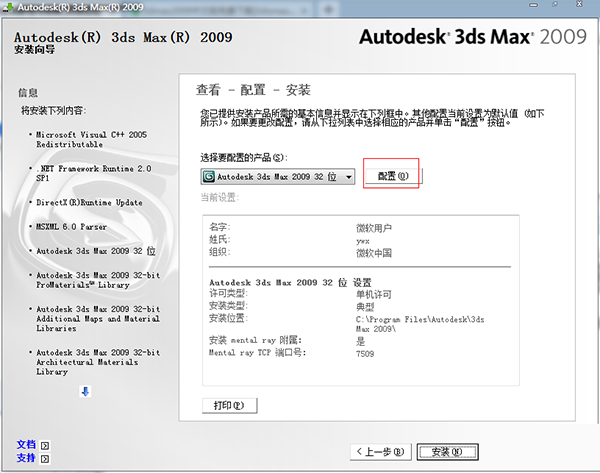Click the 微软用户 name value
The height and width of the screenshot is (473, 600).
coord(374,228)
